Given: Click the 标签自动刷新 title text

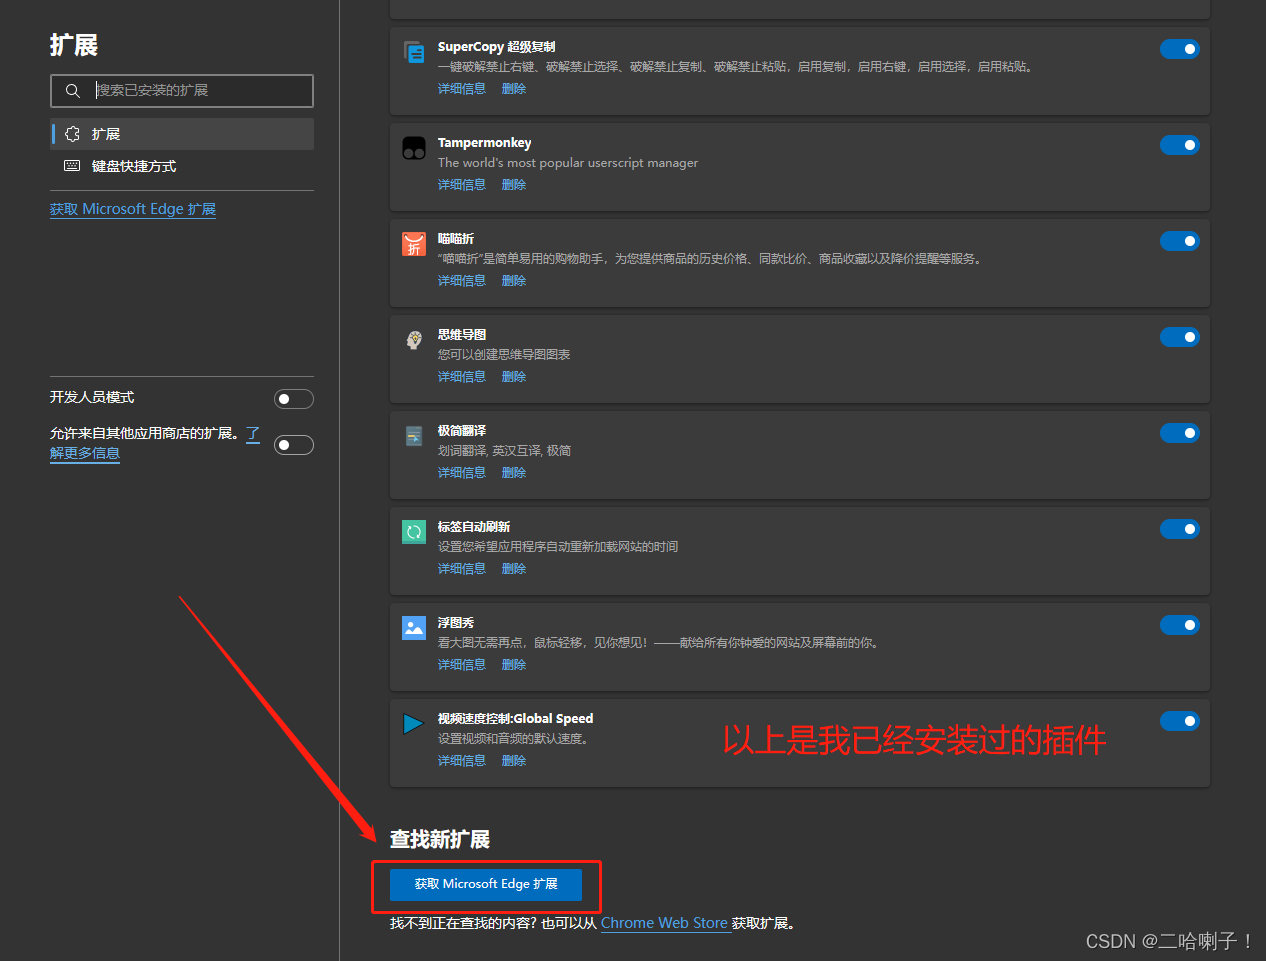Looking at the screenshot, I should (x=474, y=527).
